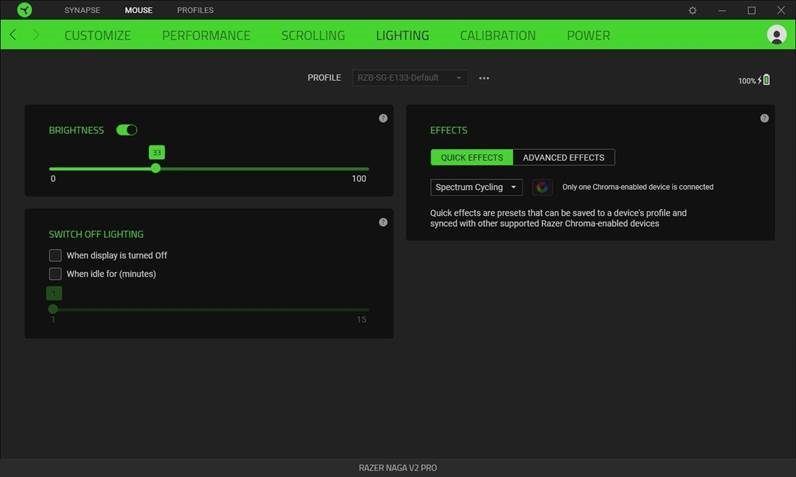
Task: Click the Razer logo icon
Action: 24,10
